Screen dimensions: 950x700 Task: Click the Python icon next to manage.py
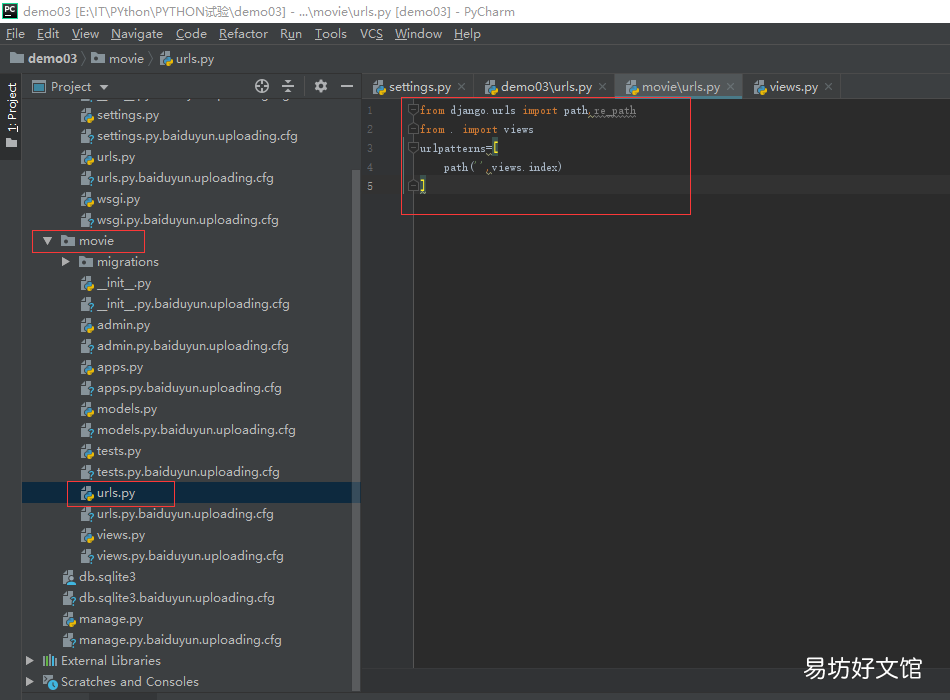pos(69,619)
